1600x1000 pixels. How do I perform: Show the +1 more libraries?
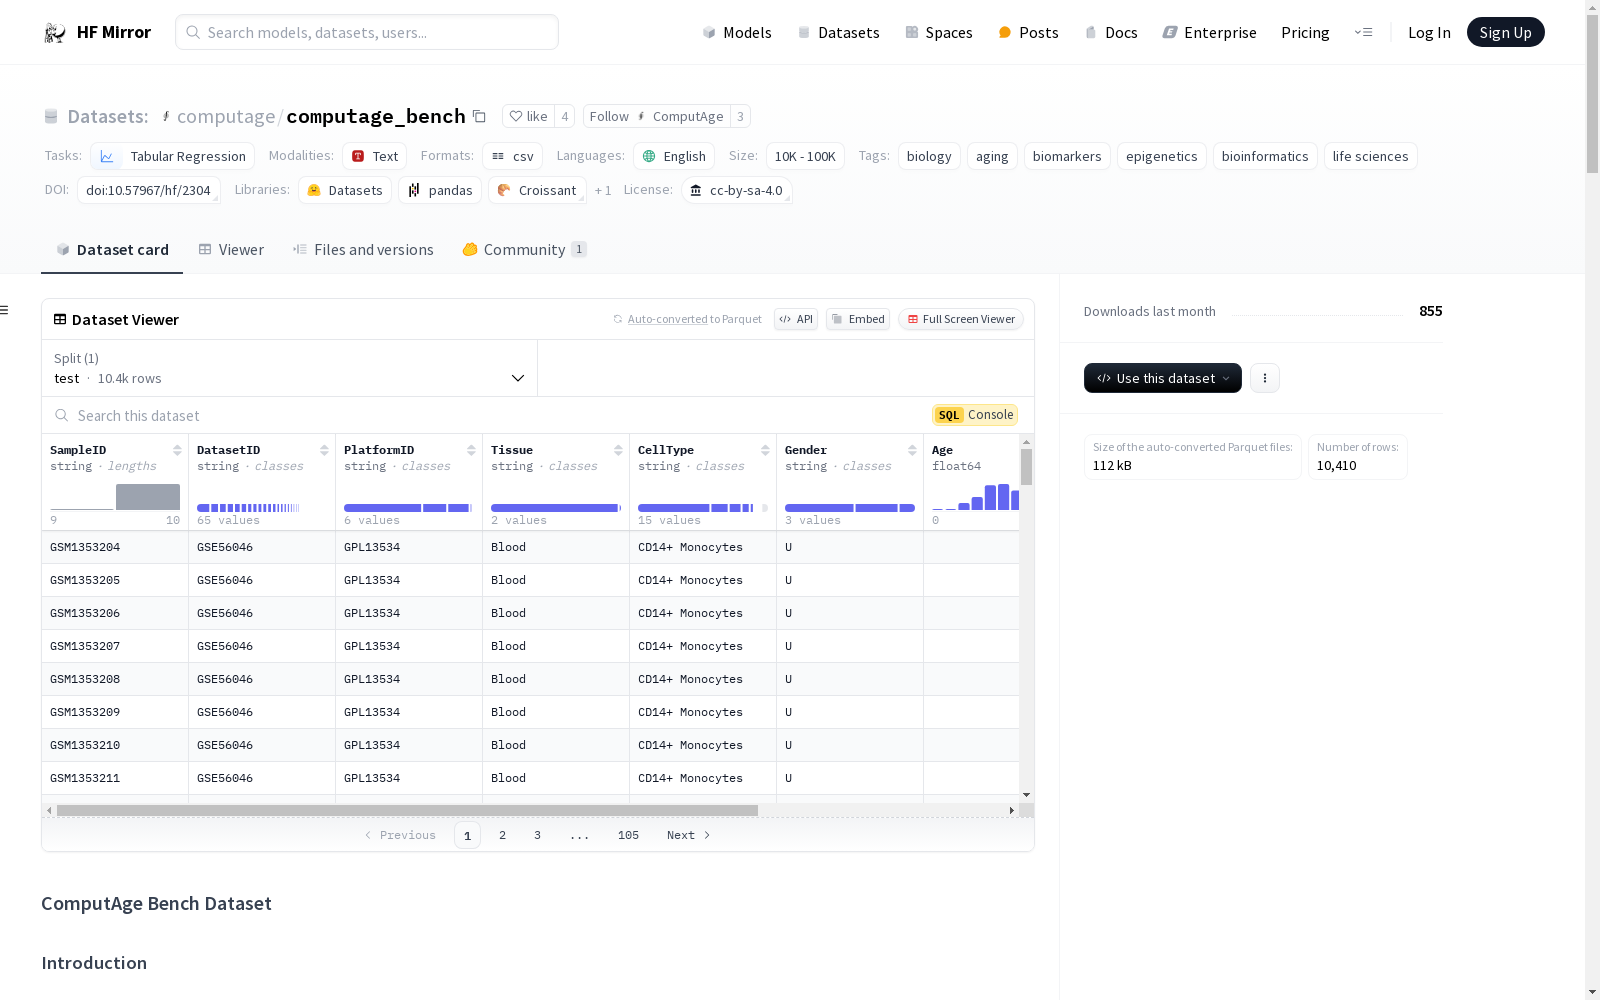coord(603,190)
